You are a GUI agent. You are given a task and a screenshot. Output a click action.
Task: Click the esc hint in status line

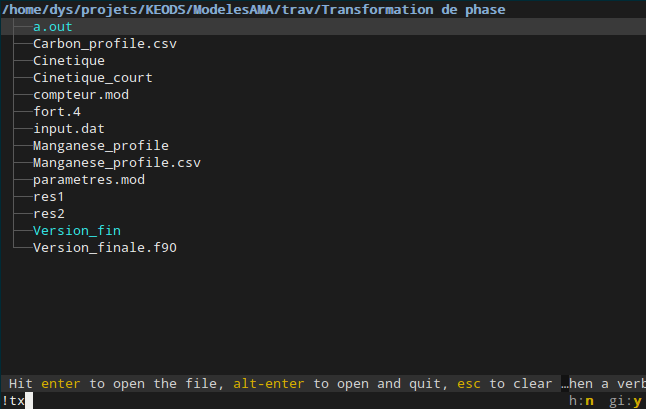click(x=469, y=384)
